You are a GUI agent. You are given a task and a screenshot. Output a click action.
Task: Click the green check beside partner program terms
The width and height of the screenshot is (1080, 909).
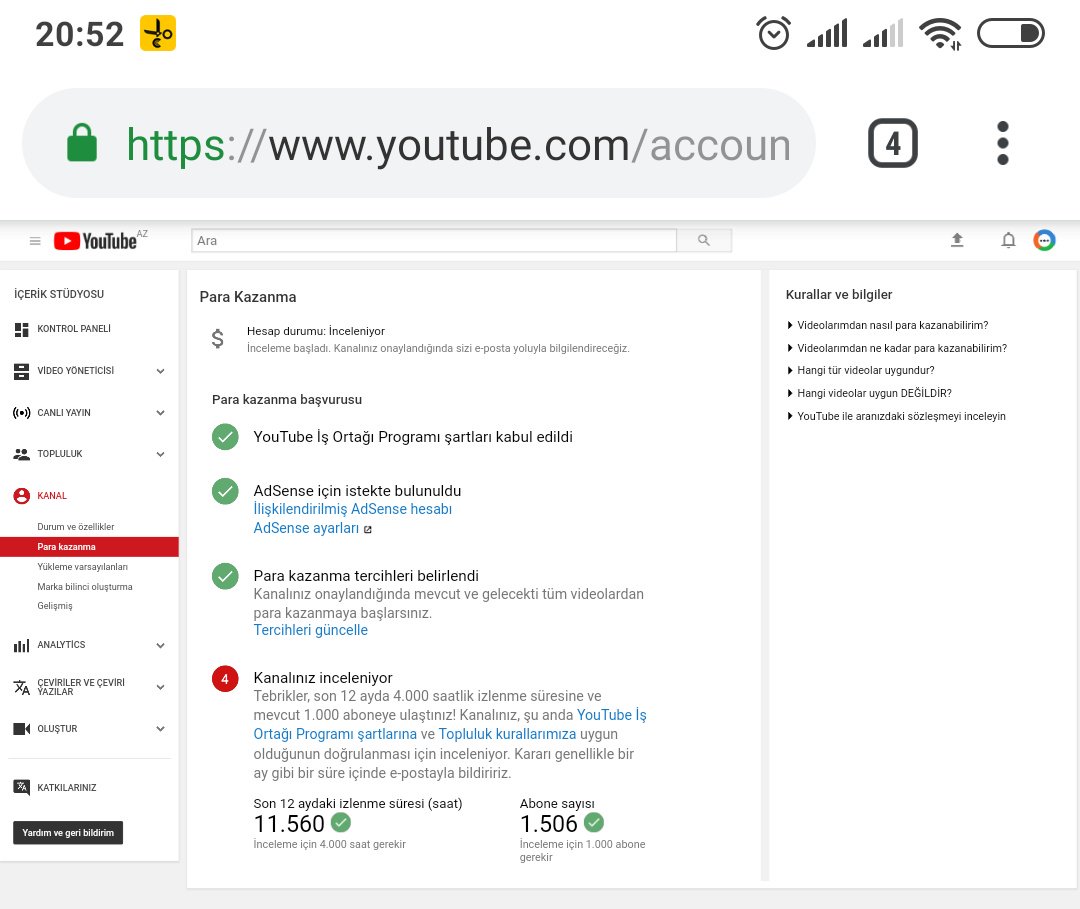[225, 437]
